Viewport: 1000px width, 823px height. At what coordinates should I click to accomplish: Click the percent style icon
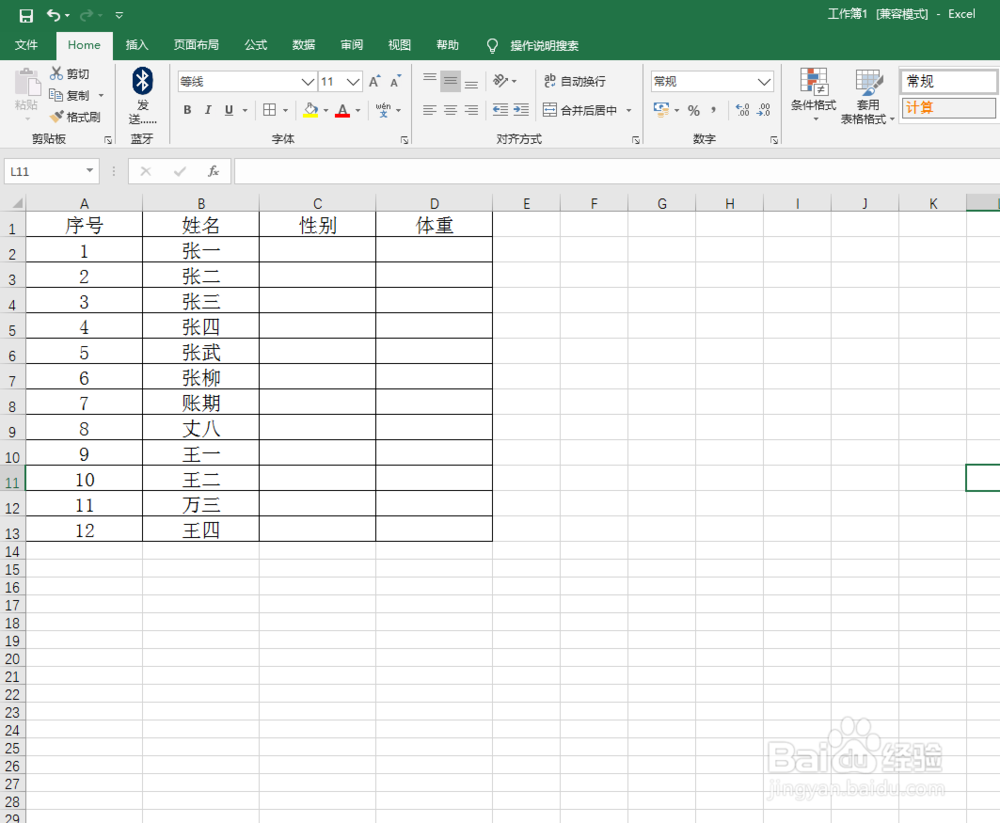694,110
